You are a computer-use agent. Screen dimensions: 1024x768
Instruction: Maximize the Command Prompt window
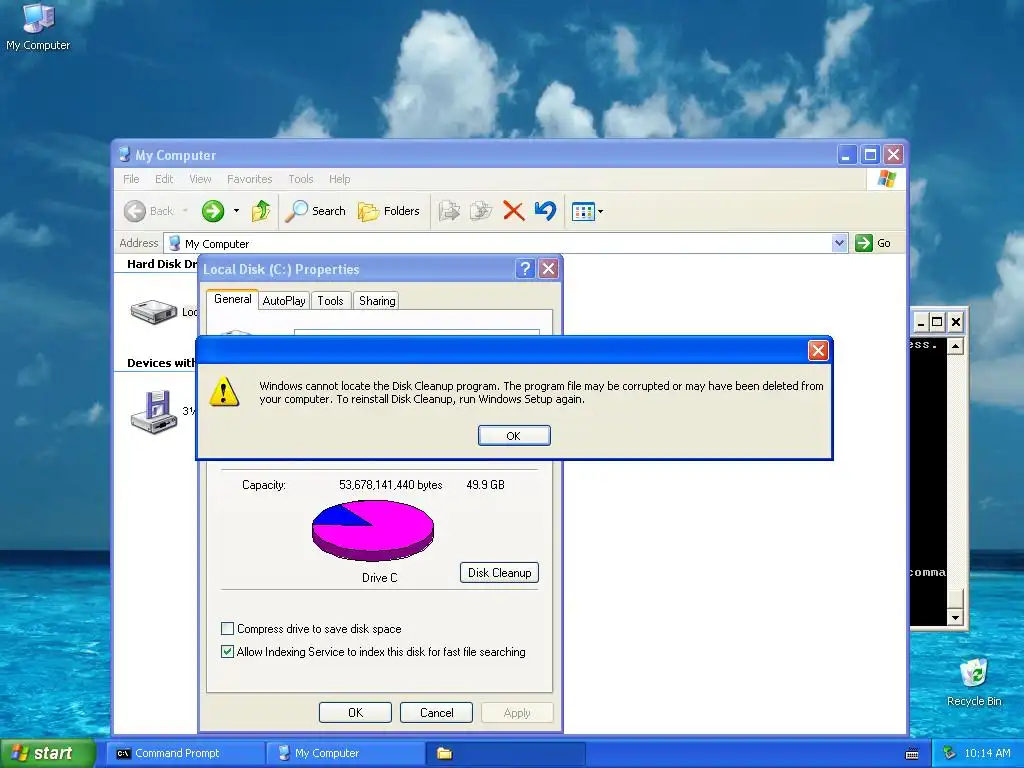click(937, 321)
